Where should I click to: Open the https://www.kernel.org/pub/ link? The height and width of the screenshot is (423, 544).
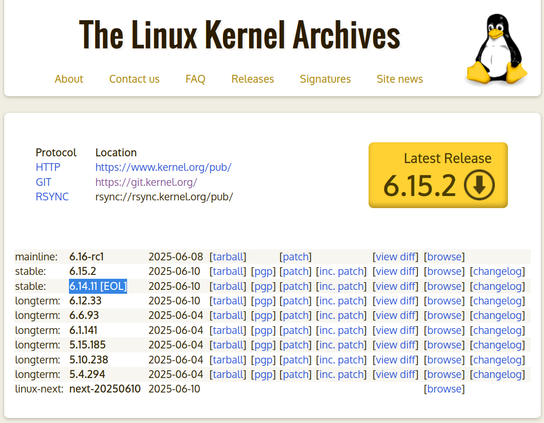click(x=163, y=167)
